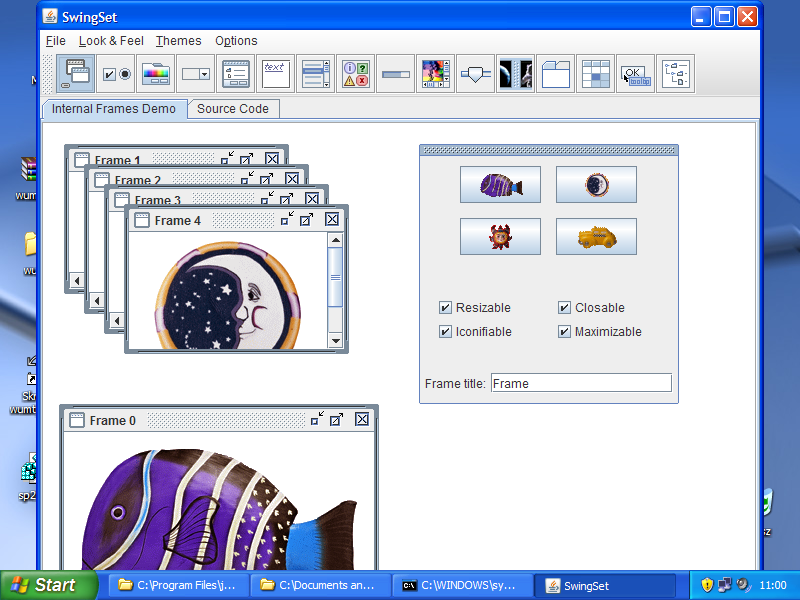Open the Look & Feel menu
Viewport: 800px width, 600px height.
pos(111,41)
